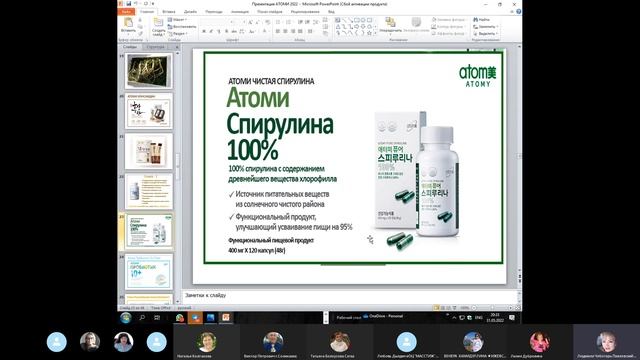
Task: Align text right in paragraph group
Action: [293, 31]
